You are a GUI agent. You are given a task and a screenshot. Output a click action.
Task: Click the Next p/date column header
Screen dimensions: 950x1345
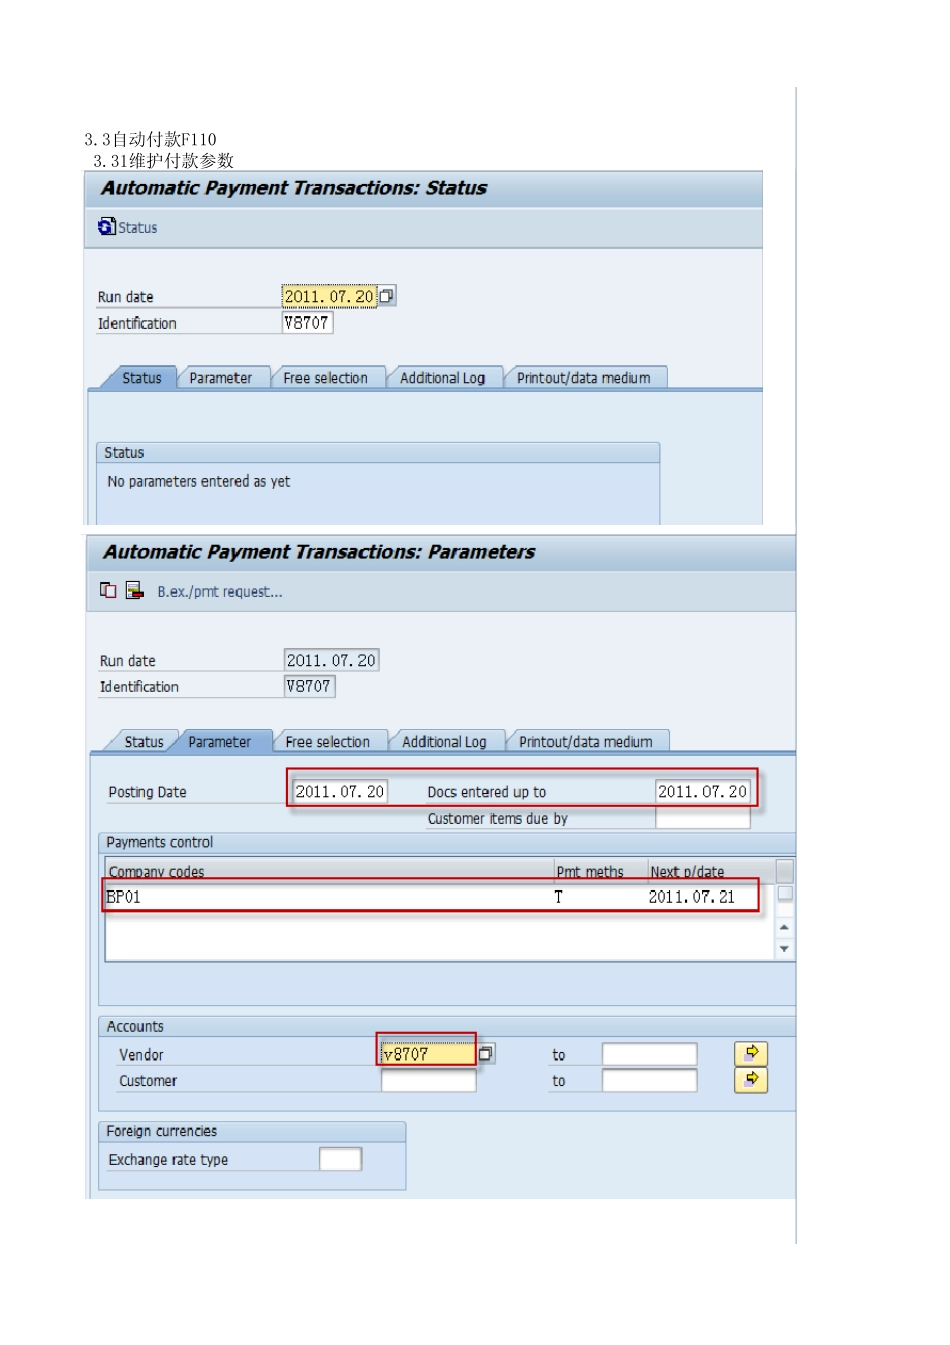tap(710, 871)
